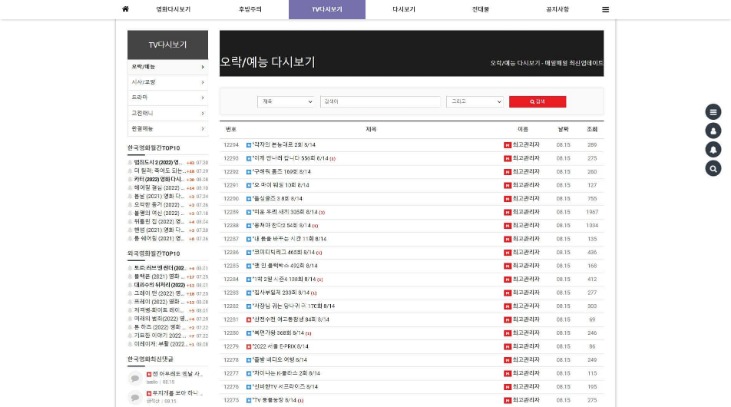Screen dimensions: 731x407
Task: Expand the 드라마 sidebar category
Action: (x=167, y=97)
